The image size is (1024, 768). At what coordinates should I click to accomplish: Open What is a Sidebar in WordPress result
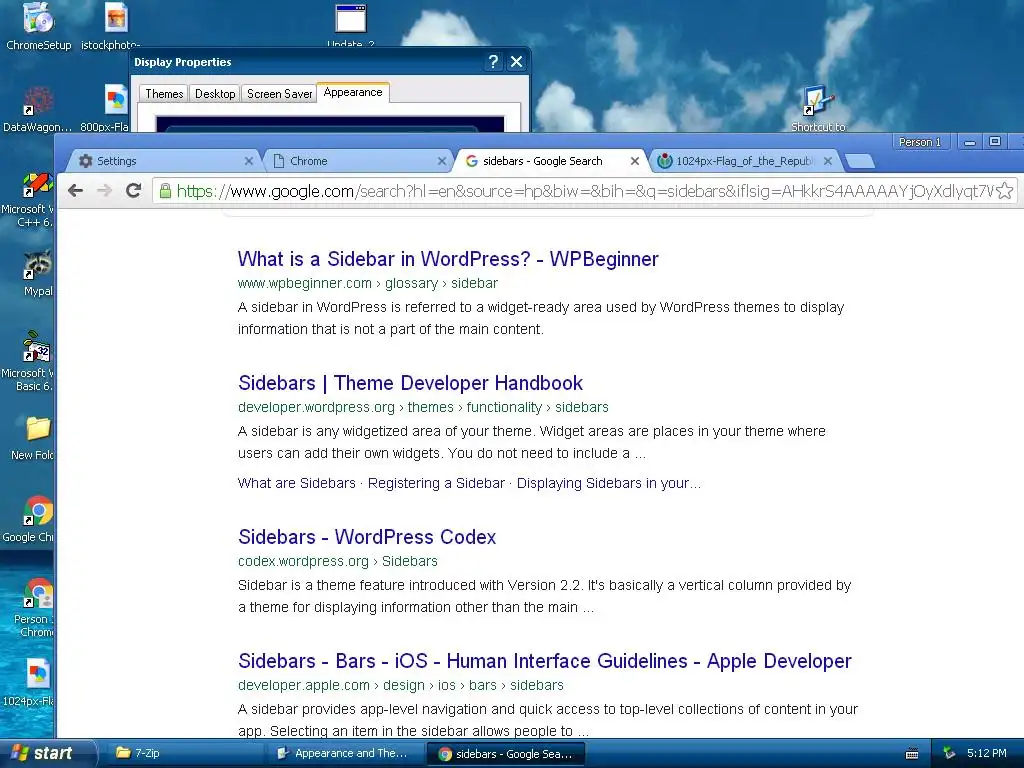pyautogui.click(x=448, y=259)
